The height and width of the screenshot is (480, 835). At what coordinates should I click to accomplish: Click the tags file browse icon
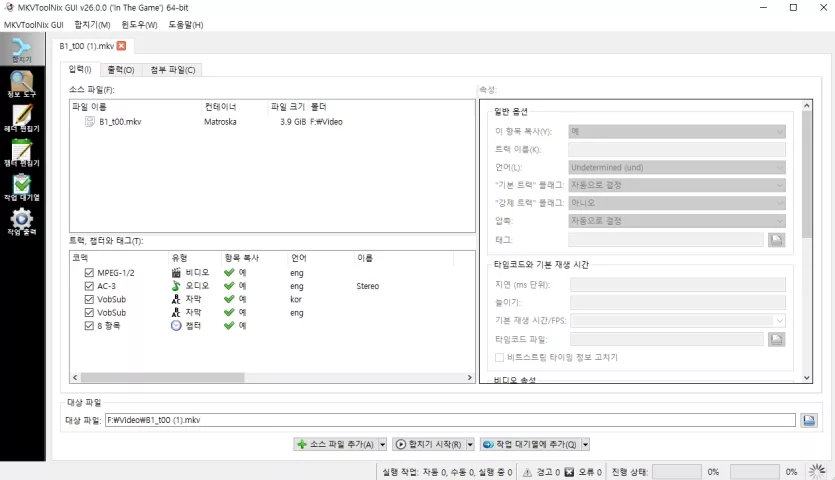pyautogui.click(x=776, y=240)
